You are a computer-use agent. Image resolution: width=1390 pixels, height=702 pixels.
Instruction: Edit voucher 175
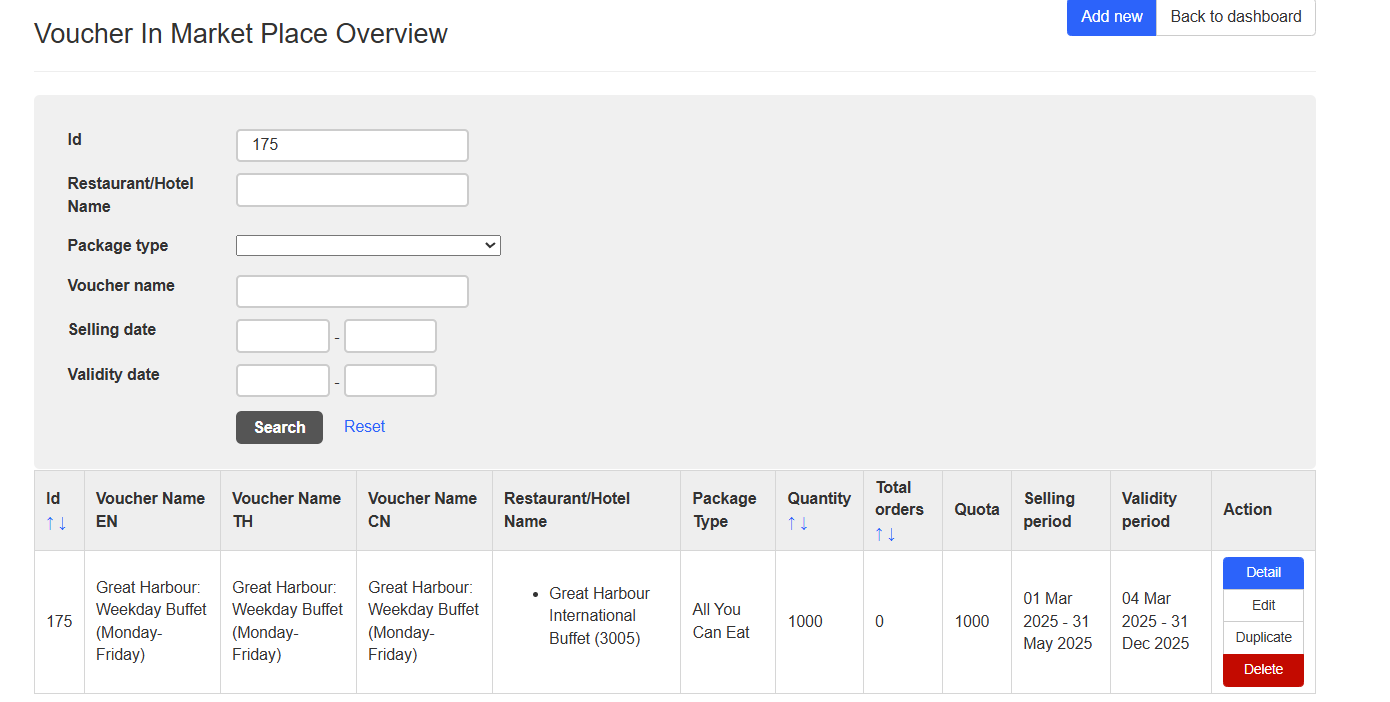coord(1263,605)
